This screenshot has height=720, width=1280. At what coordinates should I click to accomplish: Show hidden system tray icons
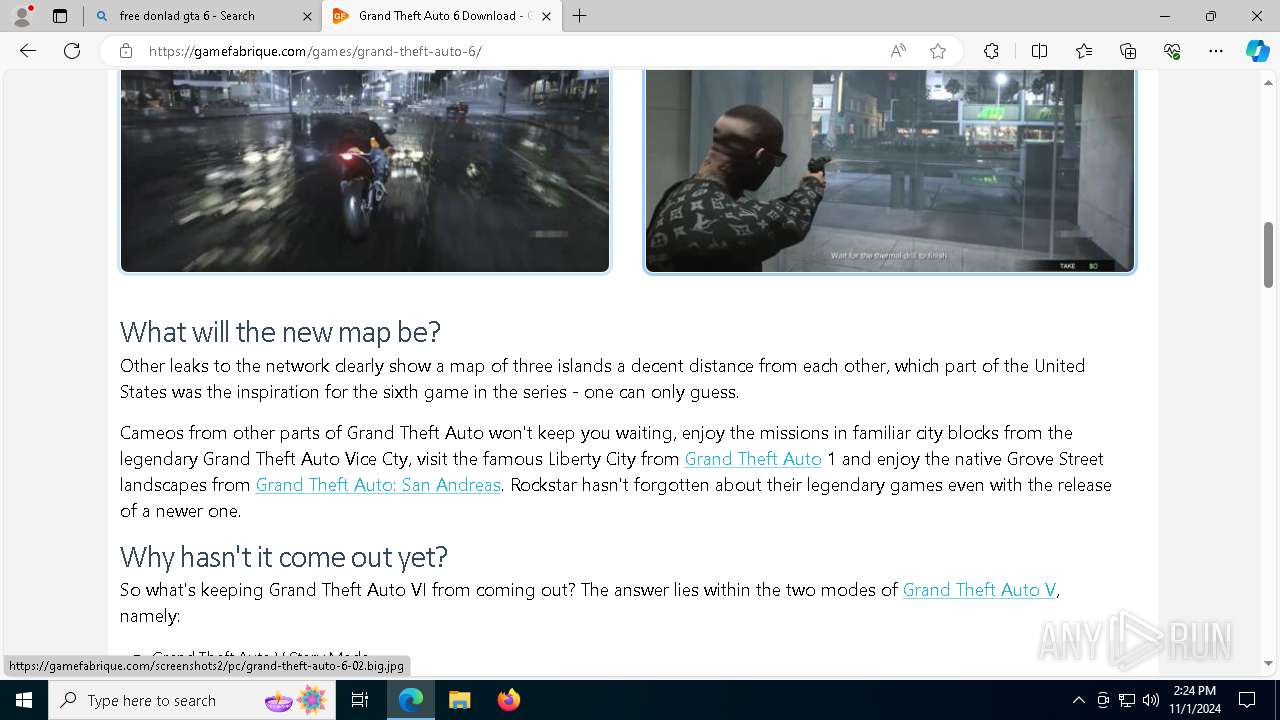coord(1078,700)
